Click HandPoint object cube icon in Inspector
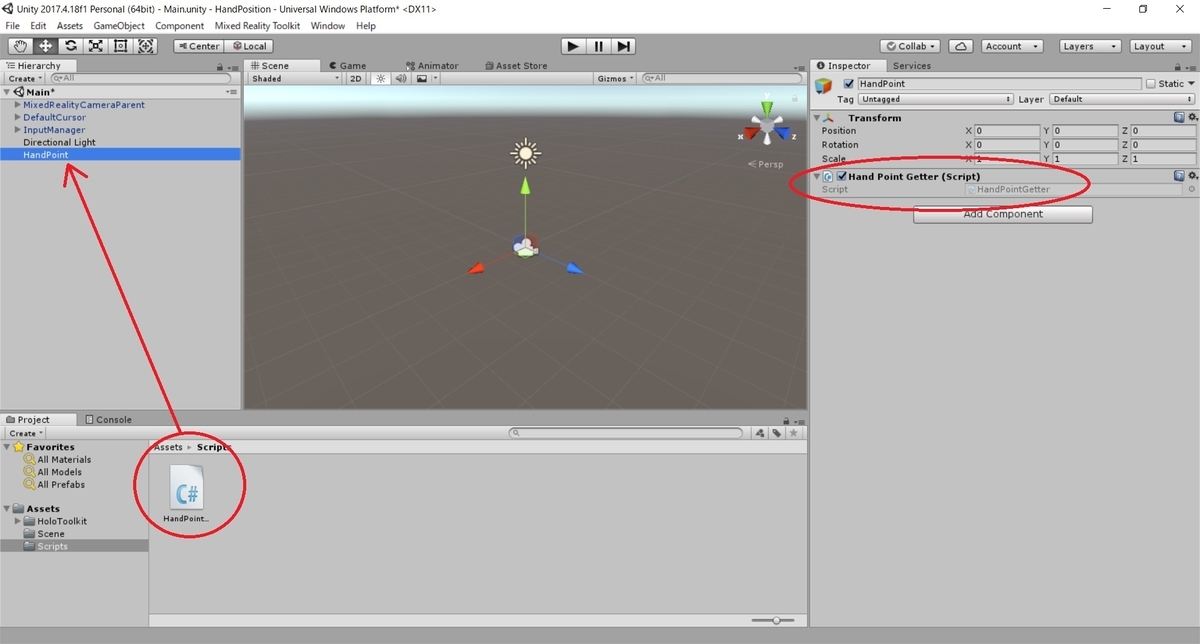The image size is (1200, 644). click(x=825, y=87)
